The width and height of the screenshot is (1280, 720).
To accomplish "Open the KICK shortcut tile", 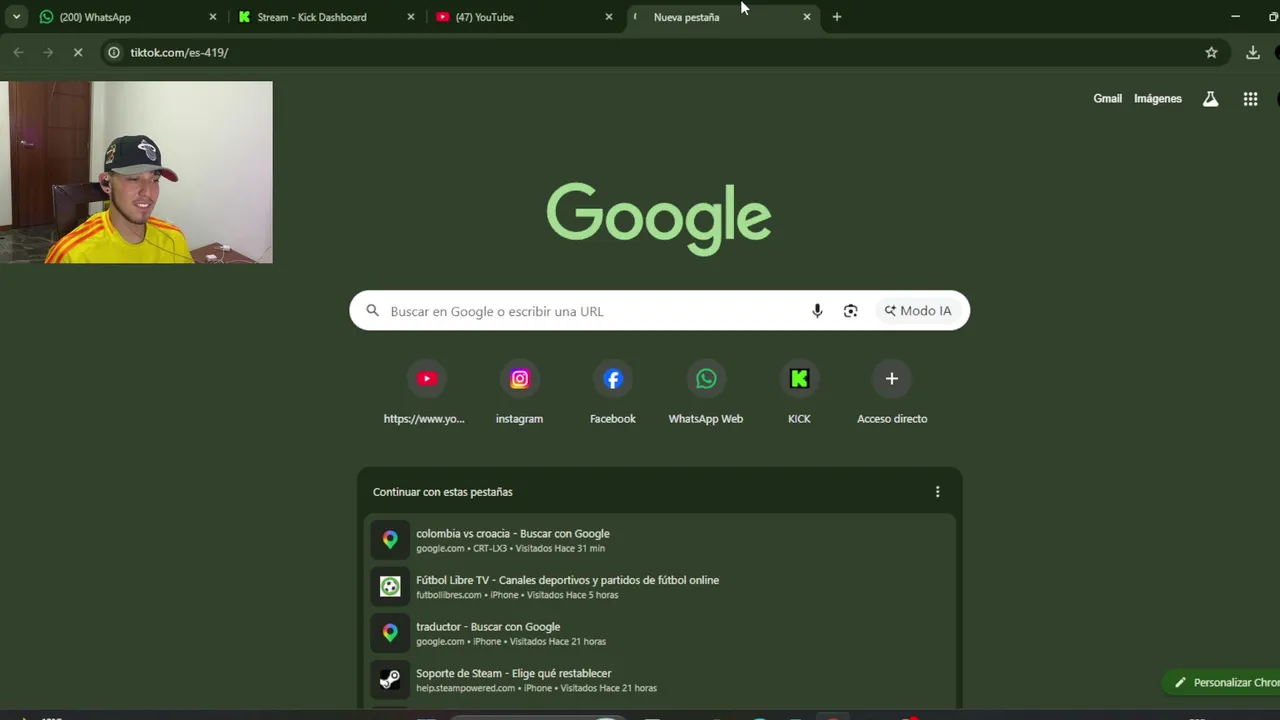I will tap(799, 392).
